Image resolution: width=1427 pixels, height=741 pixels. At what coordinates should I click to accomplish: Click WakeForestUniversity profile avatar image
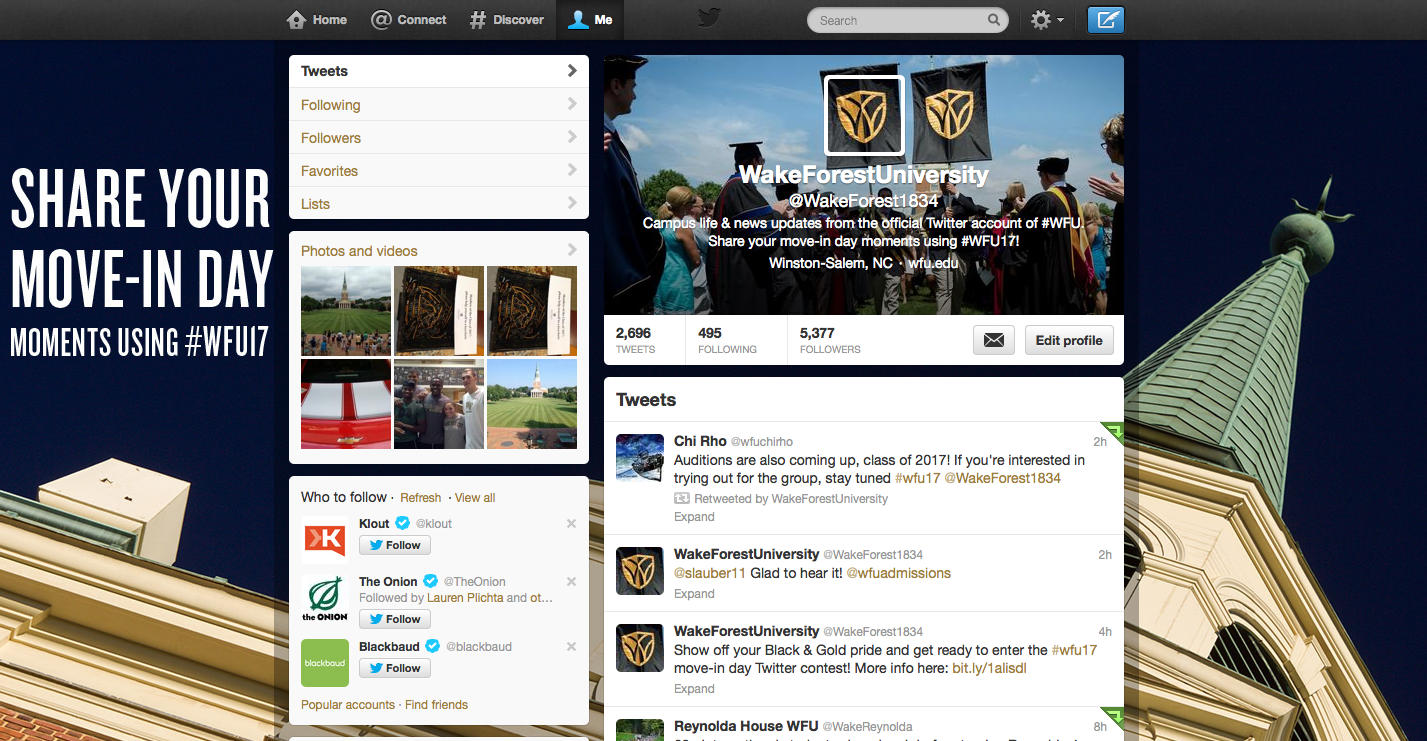864,115
